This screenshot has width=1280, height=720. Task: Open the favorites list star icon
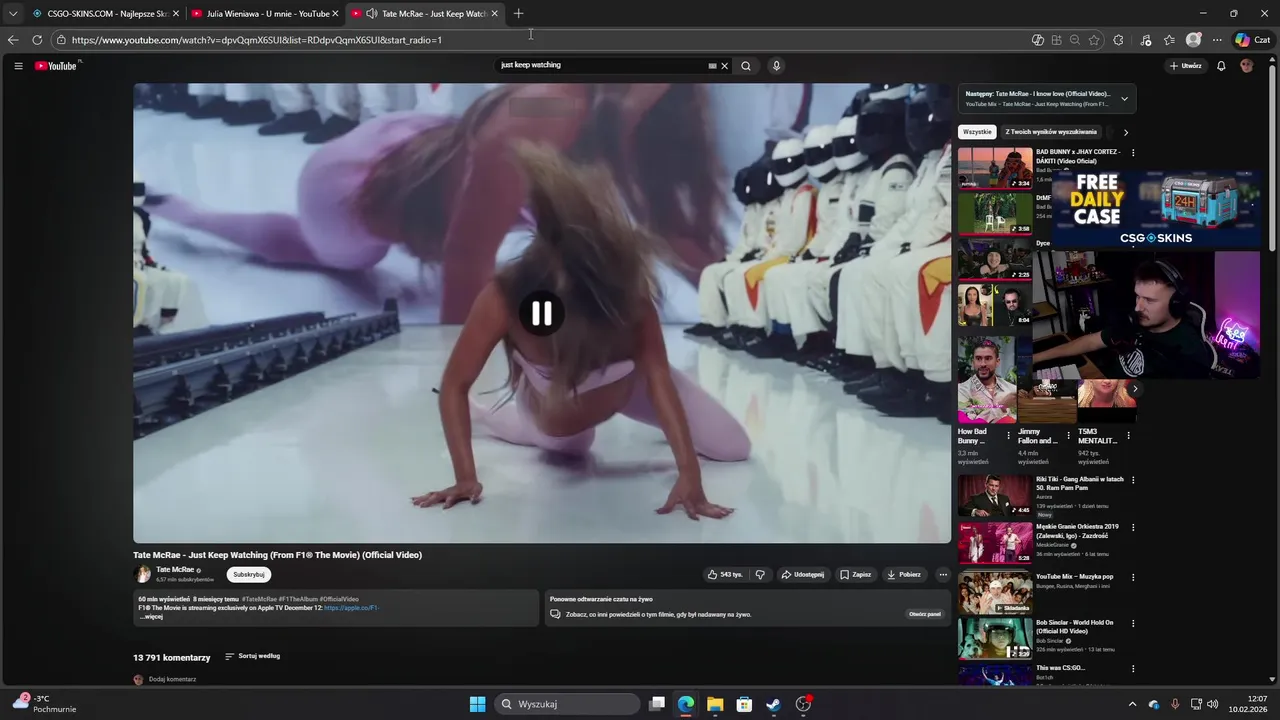click(x=1169, y=40)
